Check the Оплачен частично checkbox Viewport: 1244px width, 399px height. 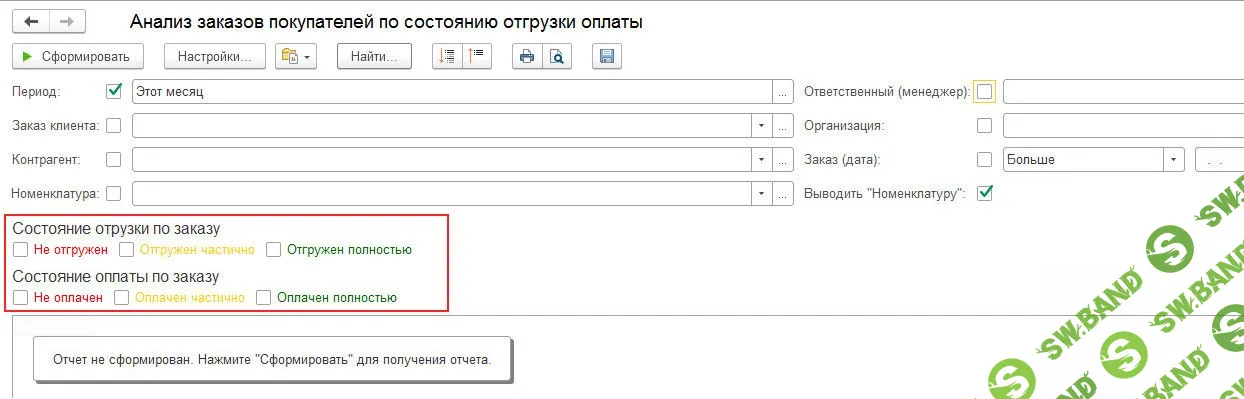pos(122,297)
